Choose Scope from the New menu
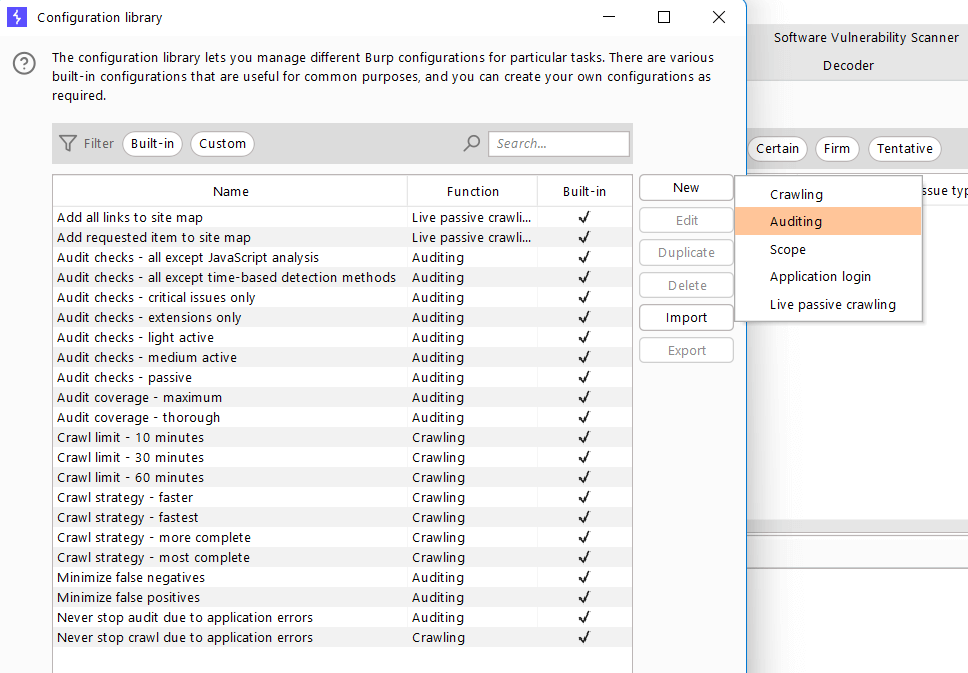This screenshot has height=673, width=968. point(828,249)
